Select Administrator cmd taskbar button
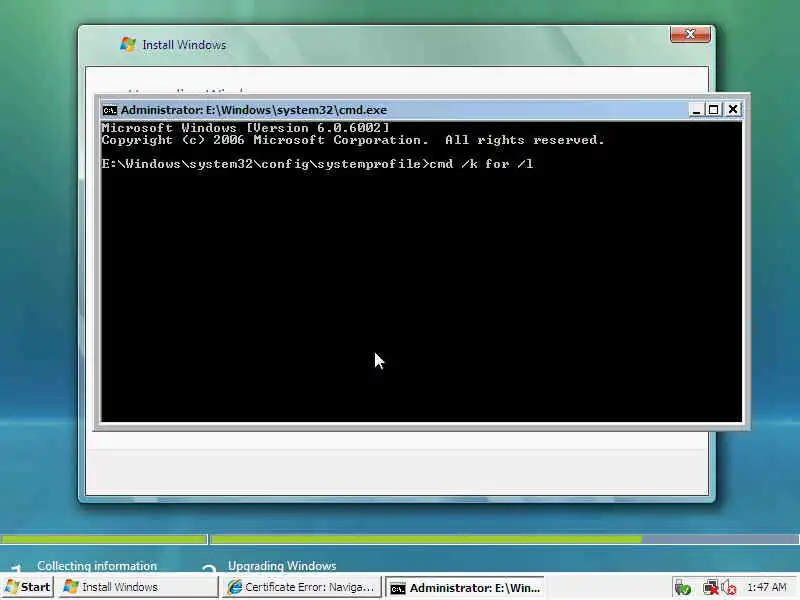Image resolution: width=800 pixels, height=600 pixels. (x=465, y=588)
